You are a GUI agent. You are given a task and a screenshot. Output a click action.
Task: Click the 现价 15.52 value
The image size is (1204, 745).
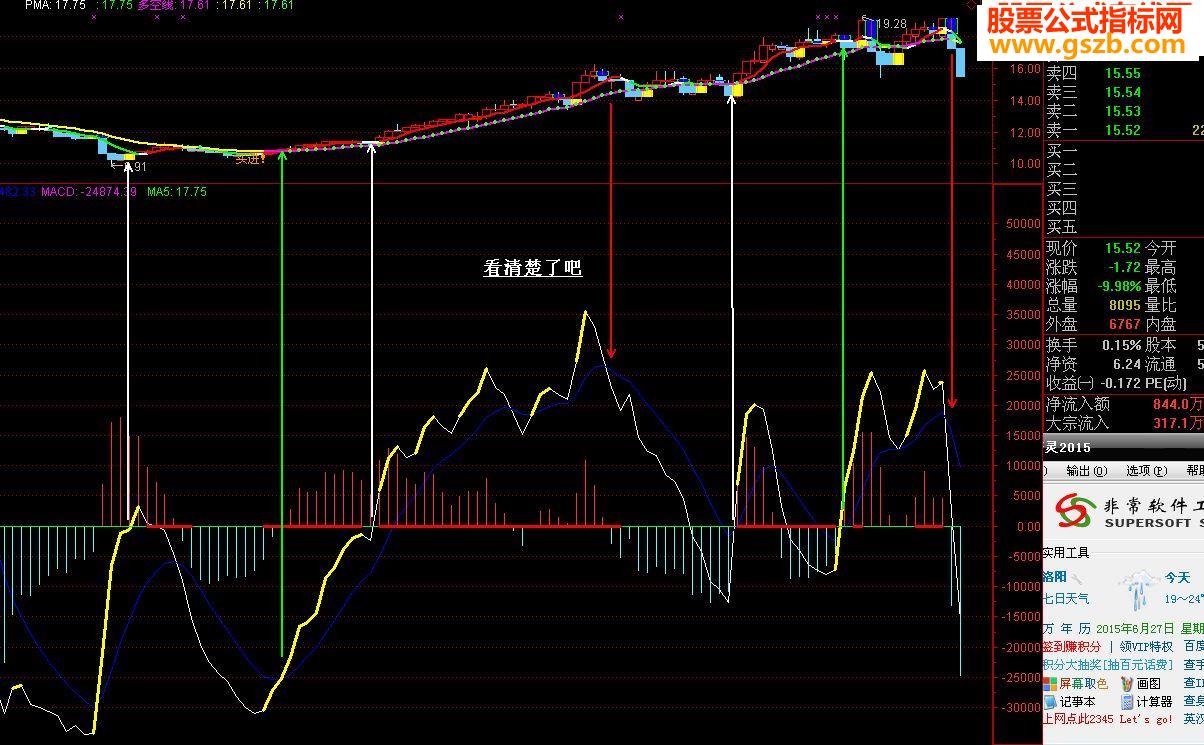coord(1123,248)
